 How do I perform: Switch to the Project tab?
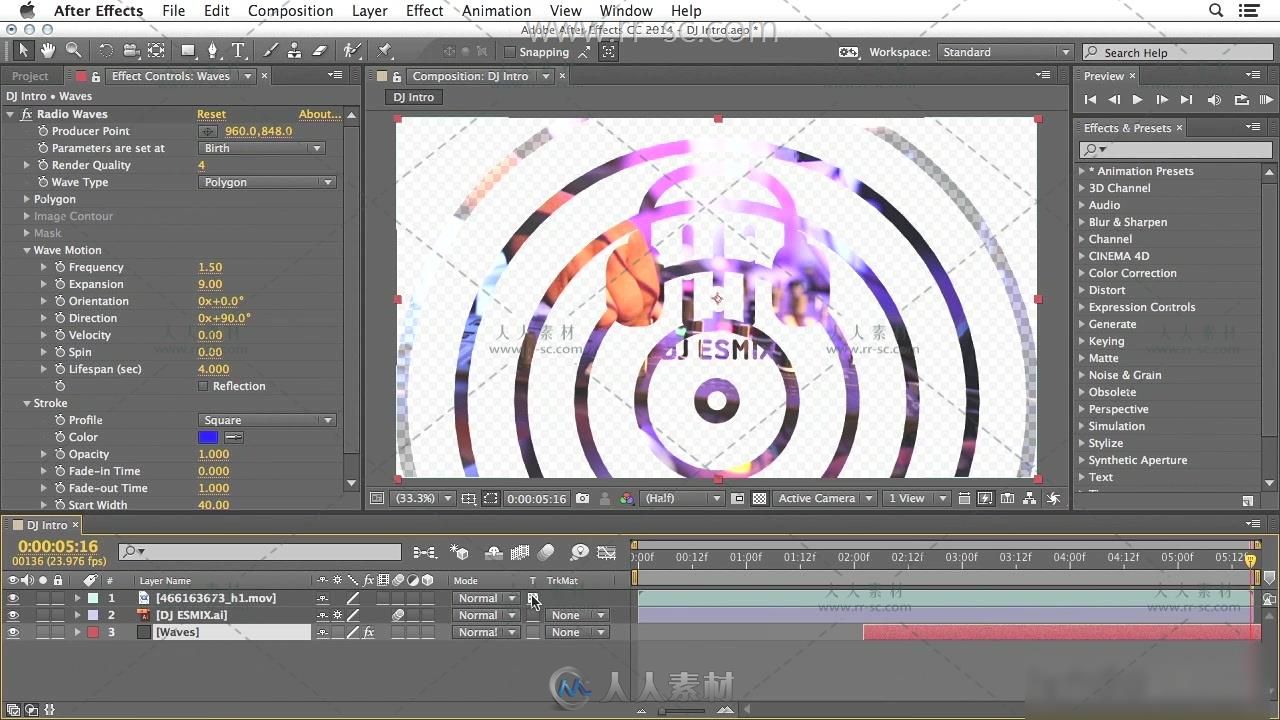[x=30, y=76]
